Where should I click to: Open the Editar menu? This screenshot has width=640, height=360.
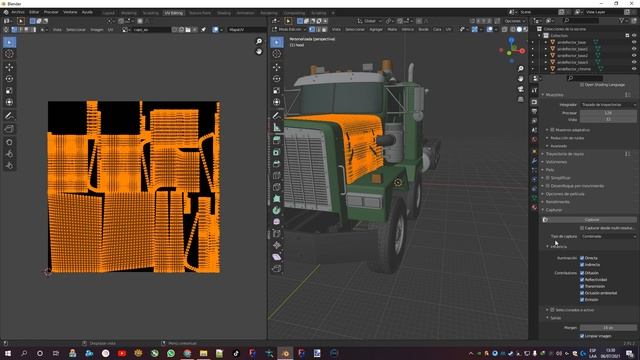tap(34, 12)
